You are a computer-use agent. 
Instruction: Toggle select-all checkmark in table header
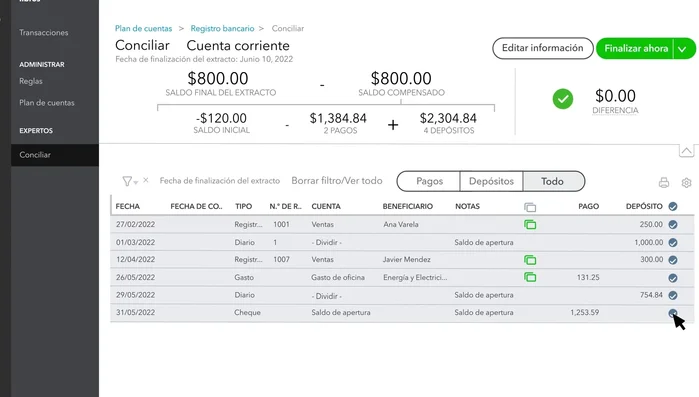(x=673, y=206)
